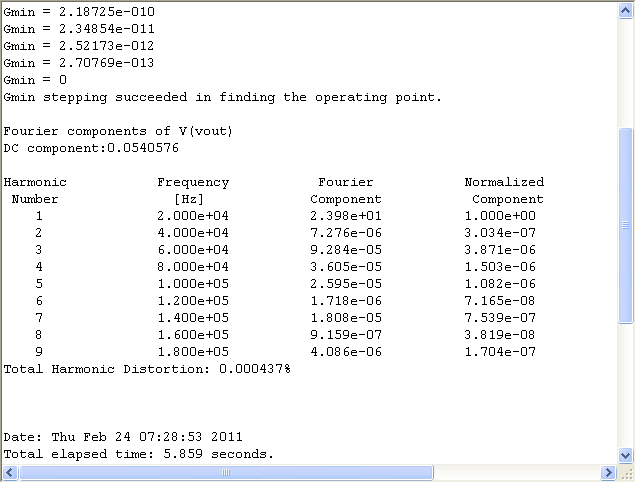Screen dimensions: 636x483
Task: Click the vertical scrollbar up arrow
Action: click(x=625, y=11)
